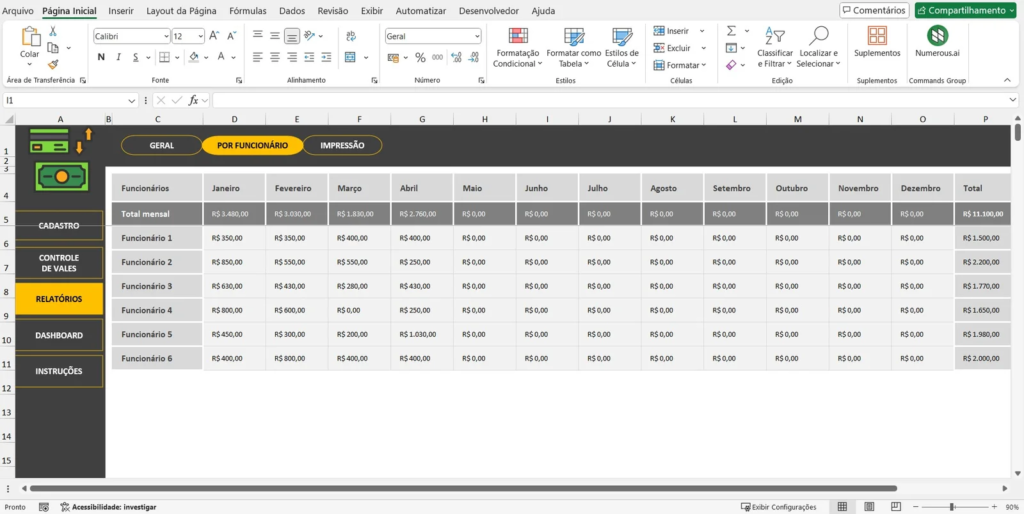Select the IMPRESSÃO report button

coord(342,145)
